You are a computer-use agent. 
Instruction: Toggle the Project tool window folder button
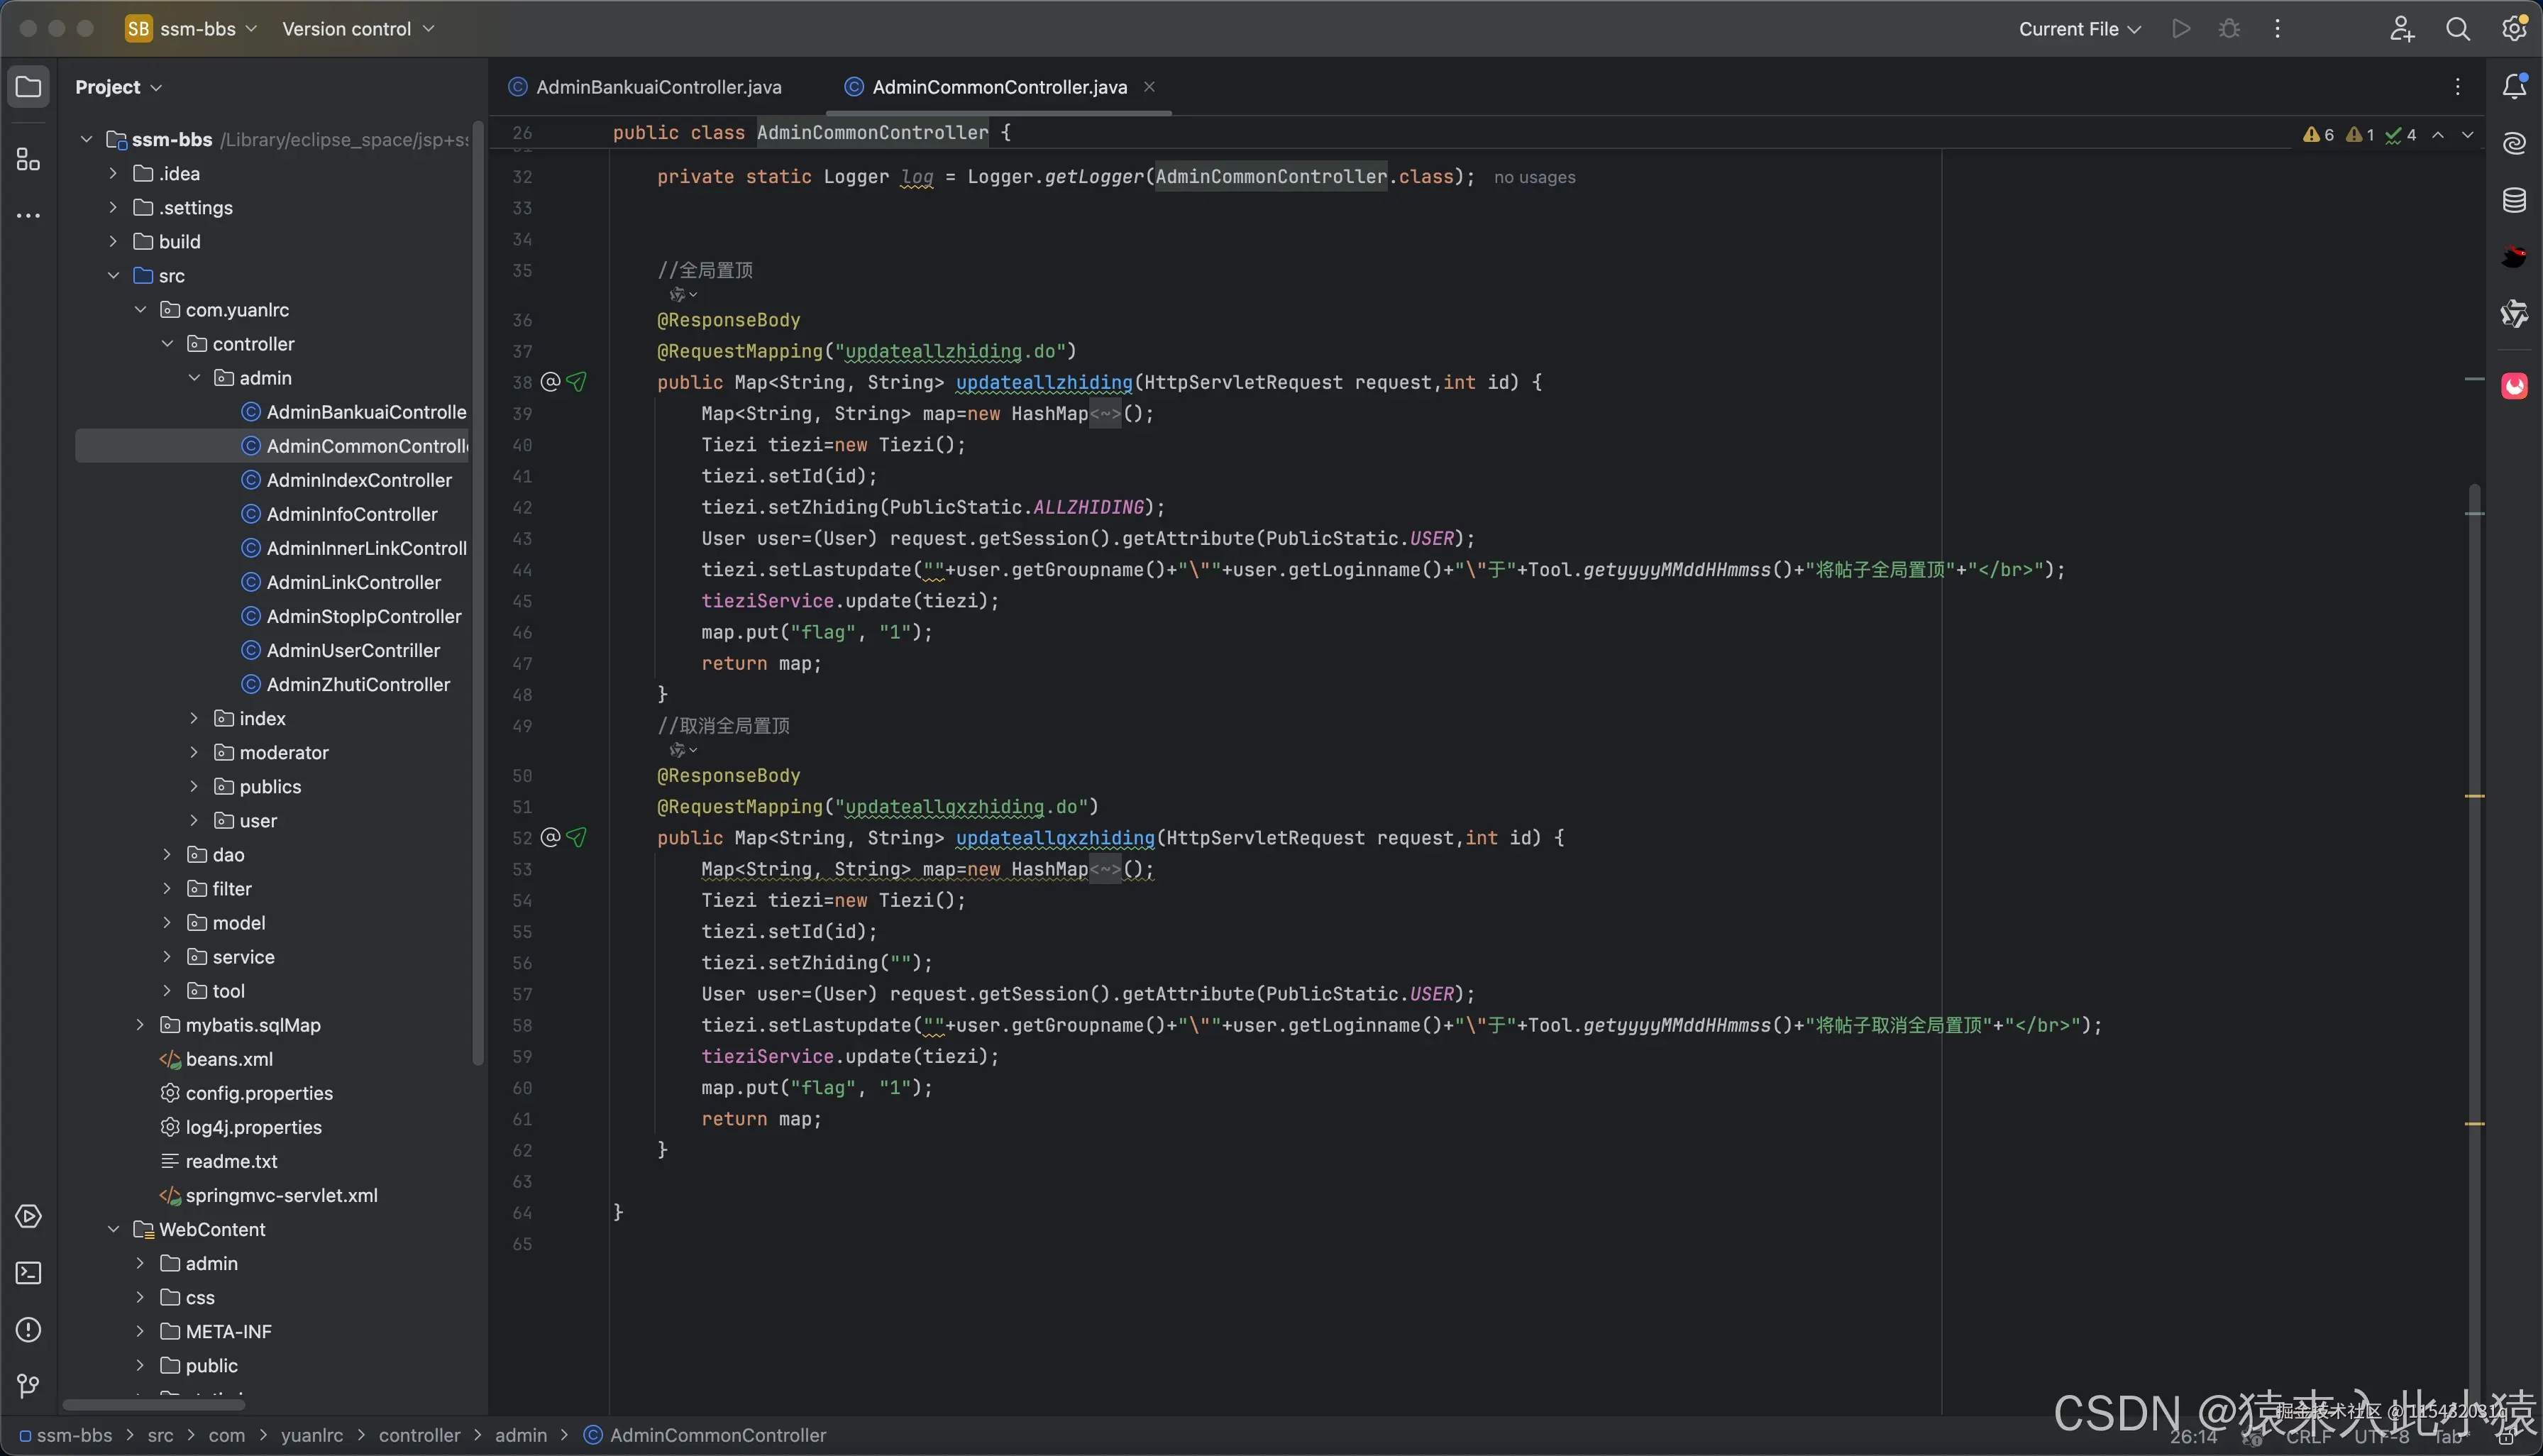tap(28, 87)
